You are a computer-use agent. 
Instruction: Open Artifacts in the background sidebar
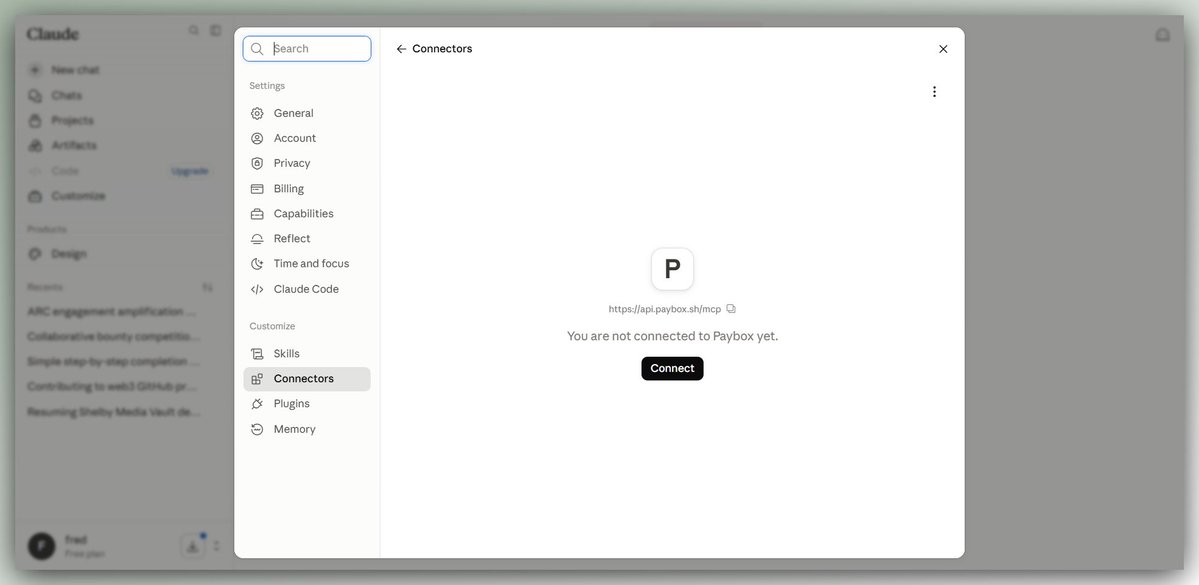coord(73,145)
